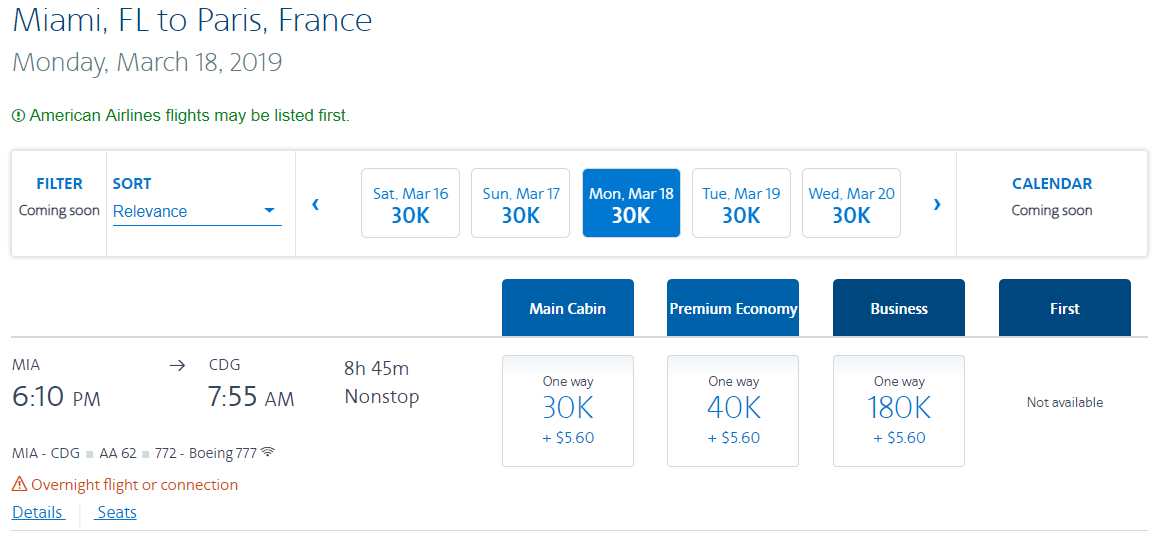Click the Wi-Fi icon beside Boeing 777
The height and width of the screenshot is (540, 1156).
268,452
